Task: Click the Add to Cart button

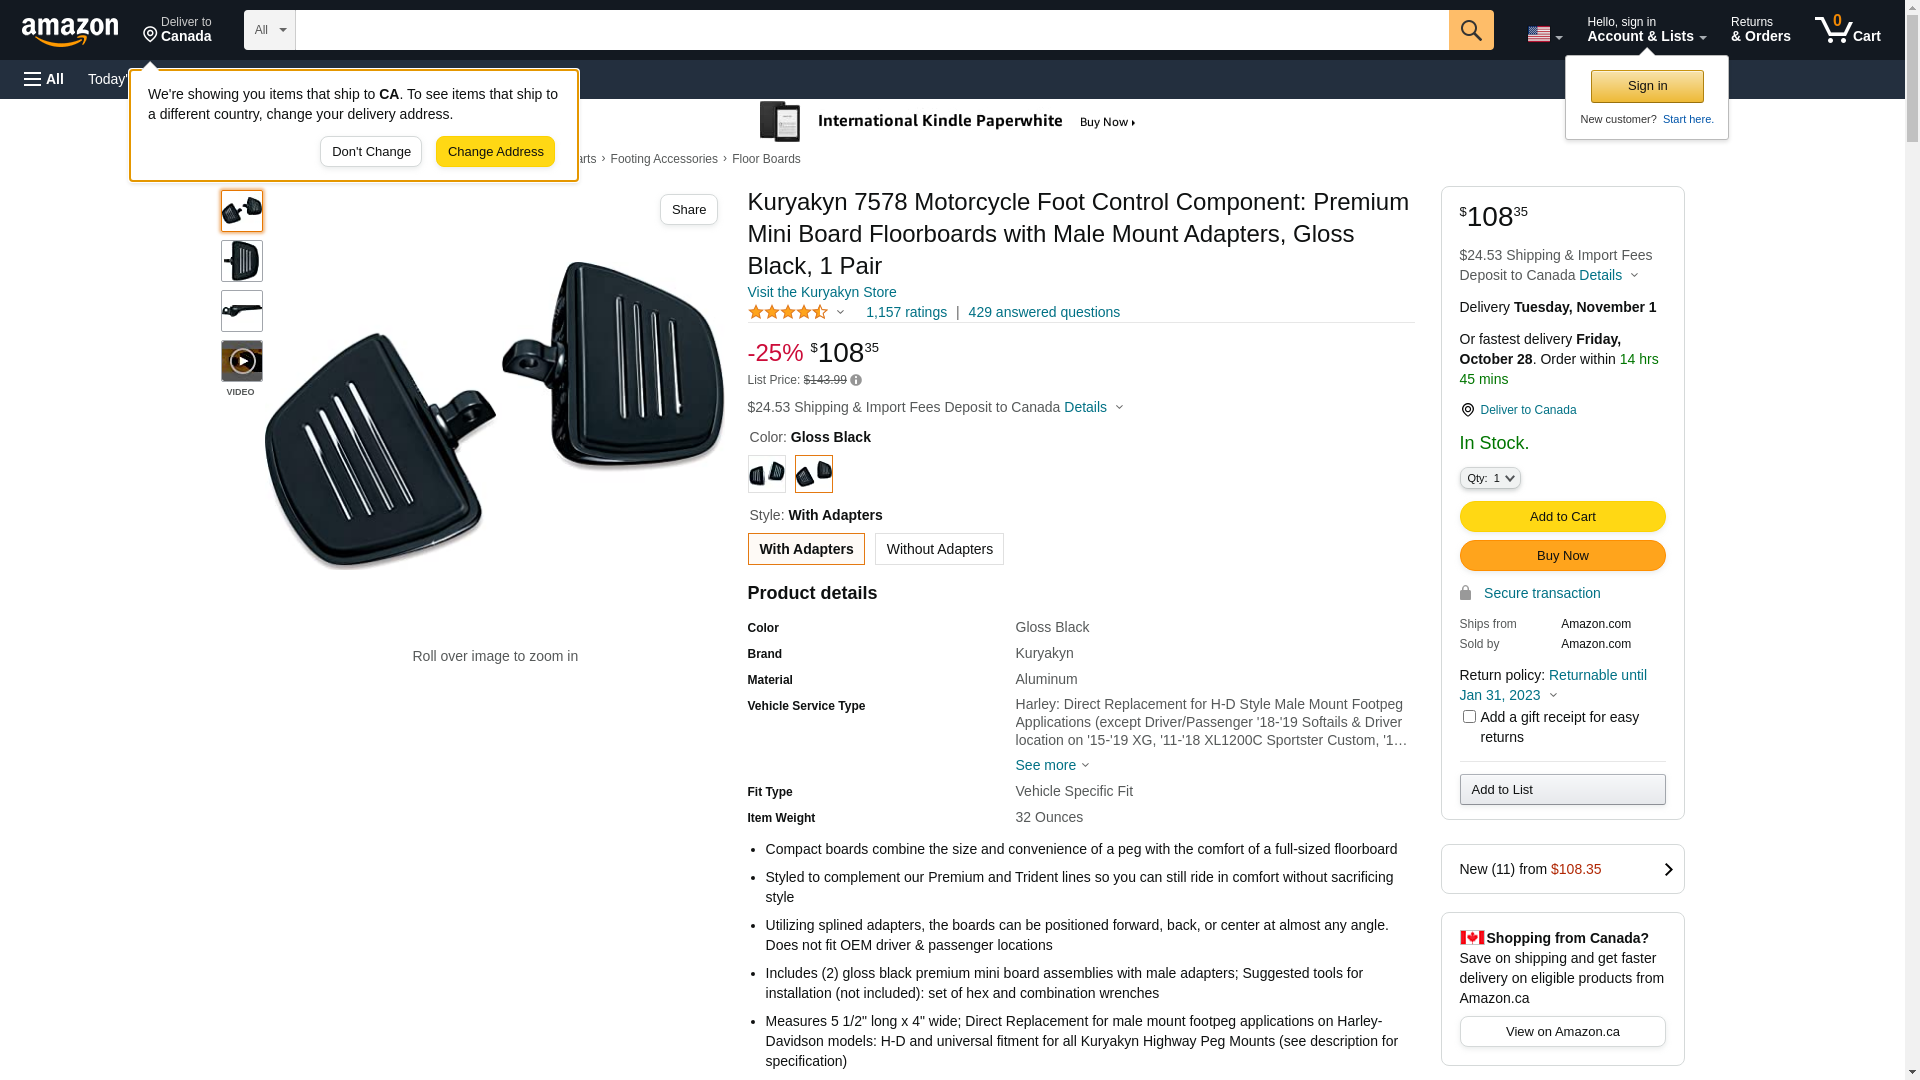Action: 1562,516
